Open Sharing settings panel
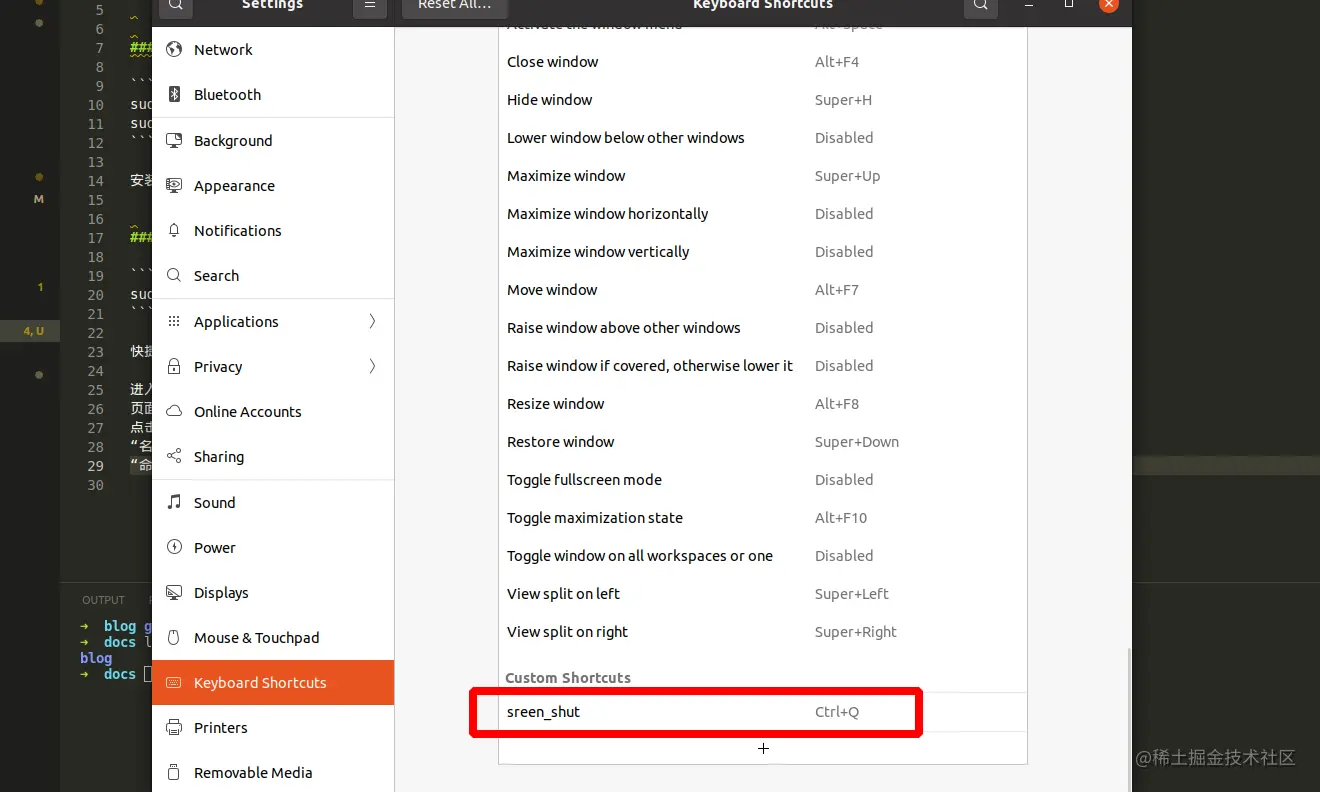1320x792 pixels. 273,457
